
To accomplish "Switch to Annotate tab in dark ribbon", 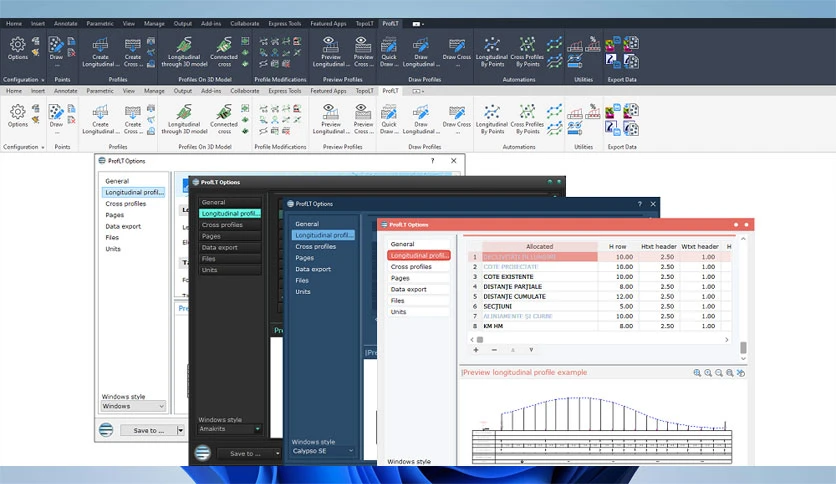I will pyautogui.click(x=66, y=23).
